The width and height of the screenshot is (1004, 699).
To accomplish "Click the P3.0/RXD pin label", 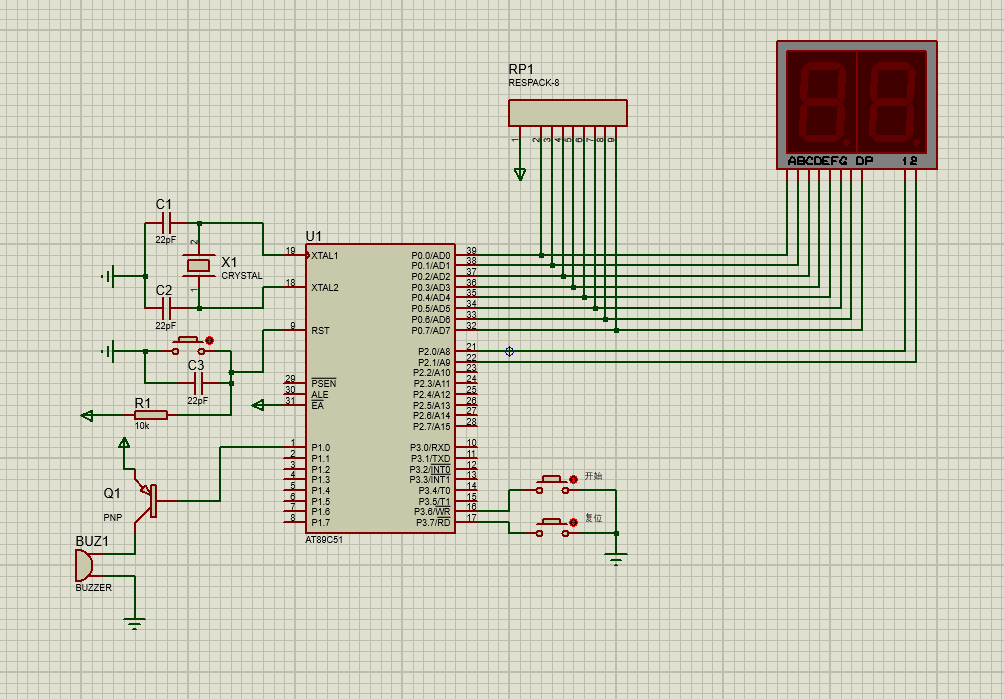I will [430, 447].
